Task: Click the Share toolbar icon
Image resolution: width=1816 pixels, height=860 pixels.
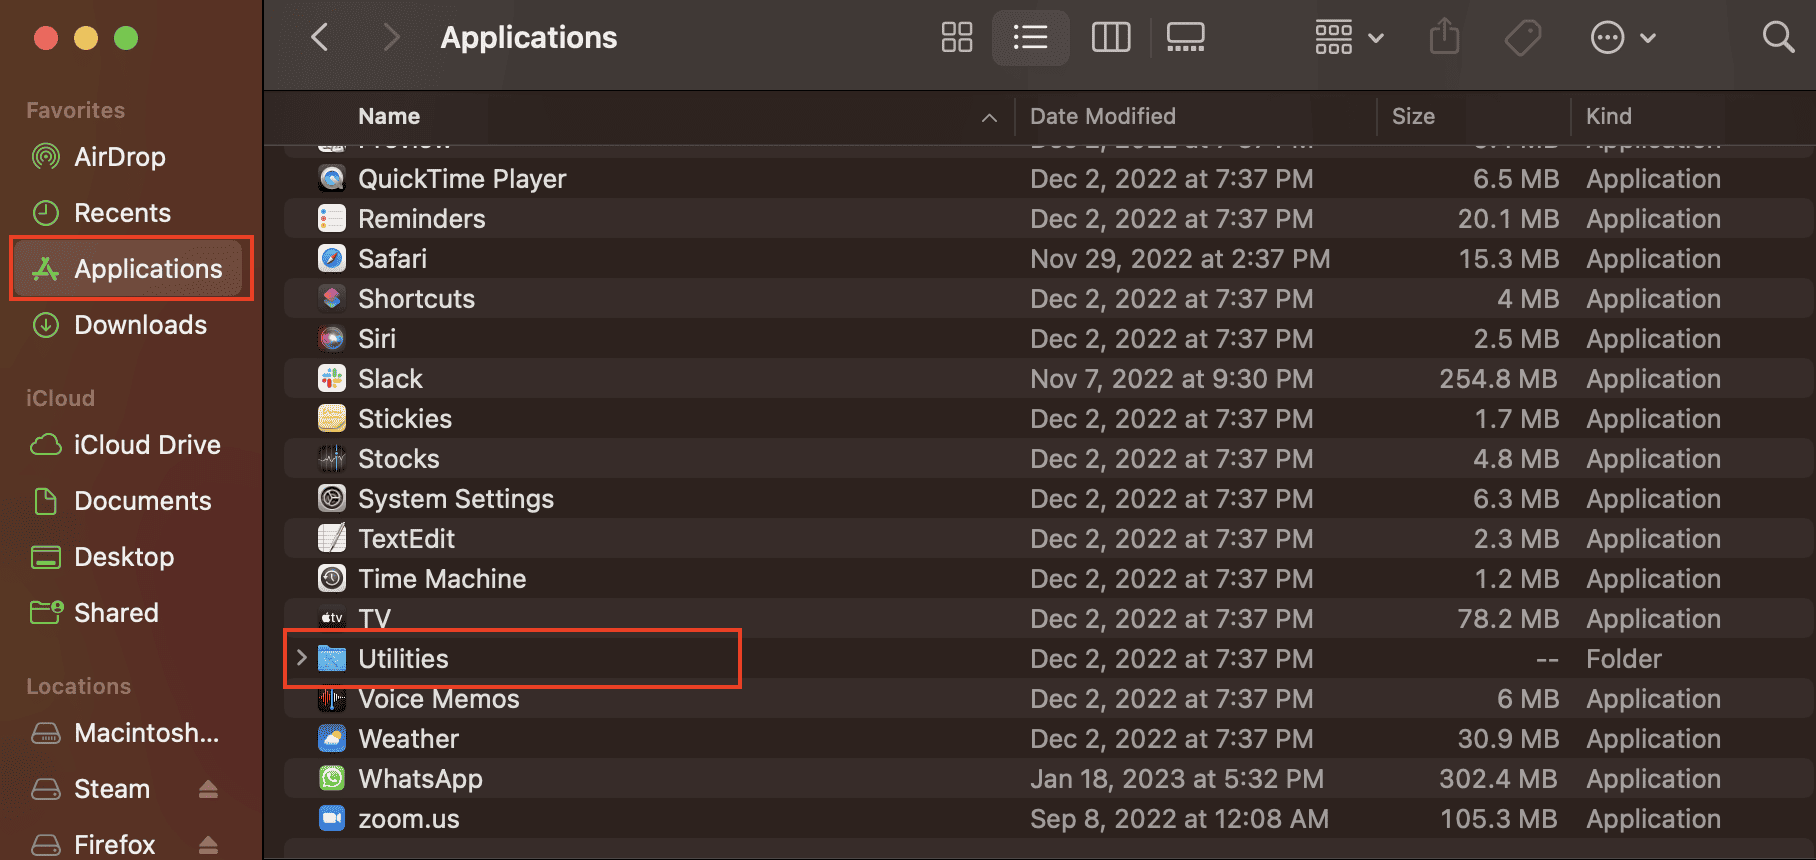Action: point(1444,38)
